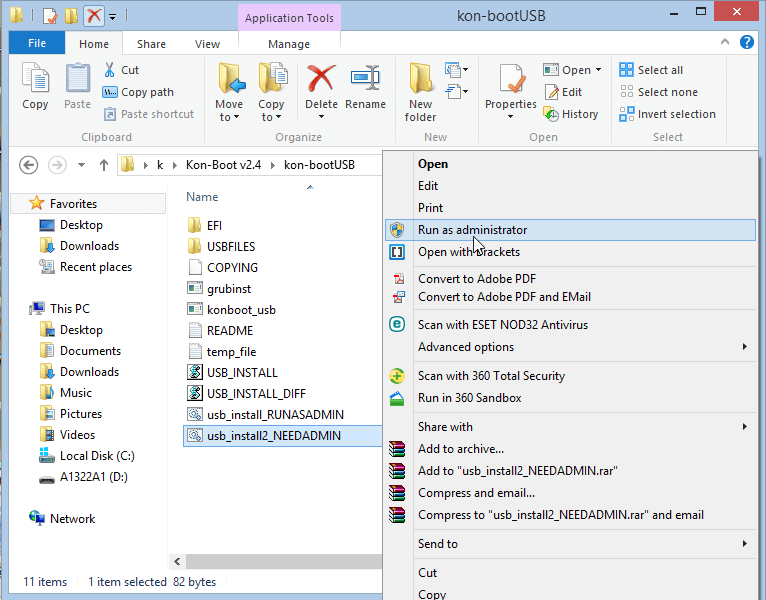
Task: Click the Copy to folder icon
Action: [272, 78]
